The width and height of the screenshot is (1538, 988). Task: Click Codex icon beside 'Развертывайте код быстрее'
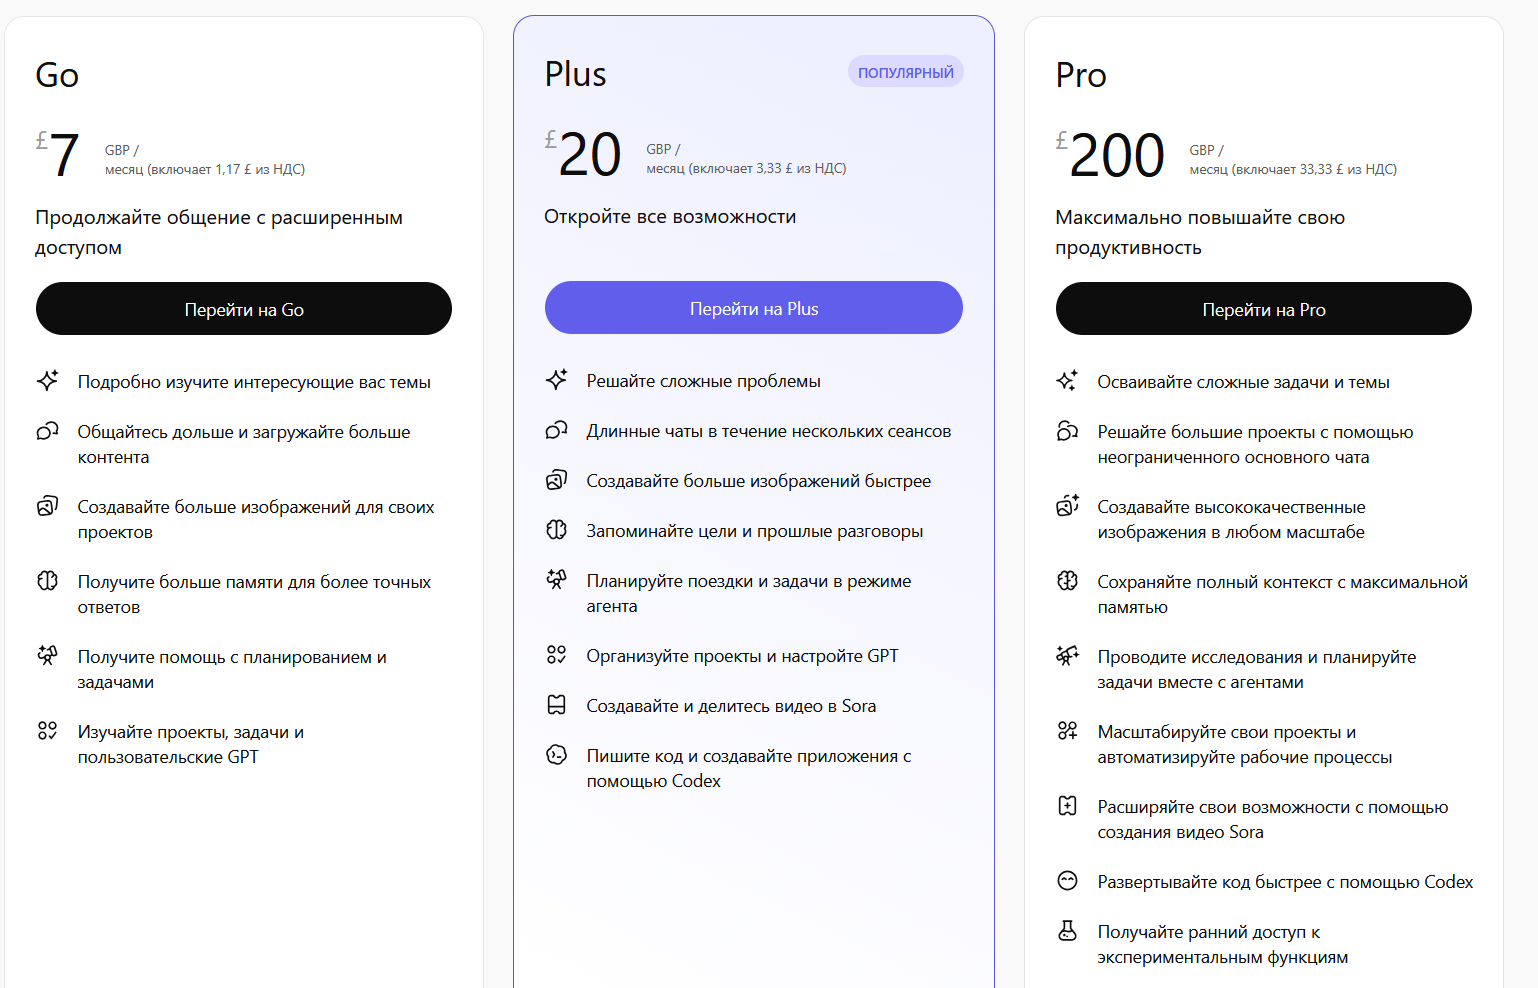pyautogui.click(x=1067, y=881)
